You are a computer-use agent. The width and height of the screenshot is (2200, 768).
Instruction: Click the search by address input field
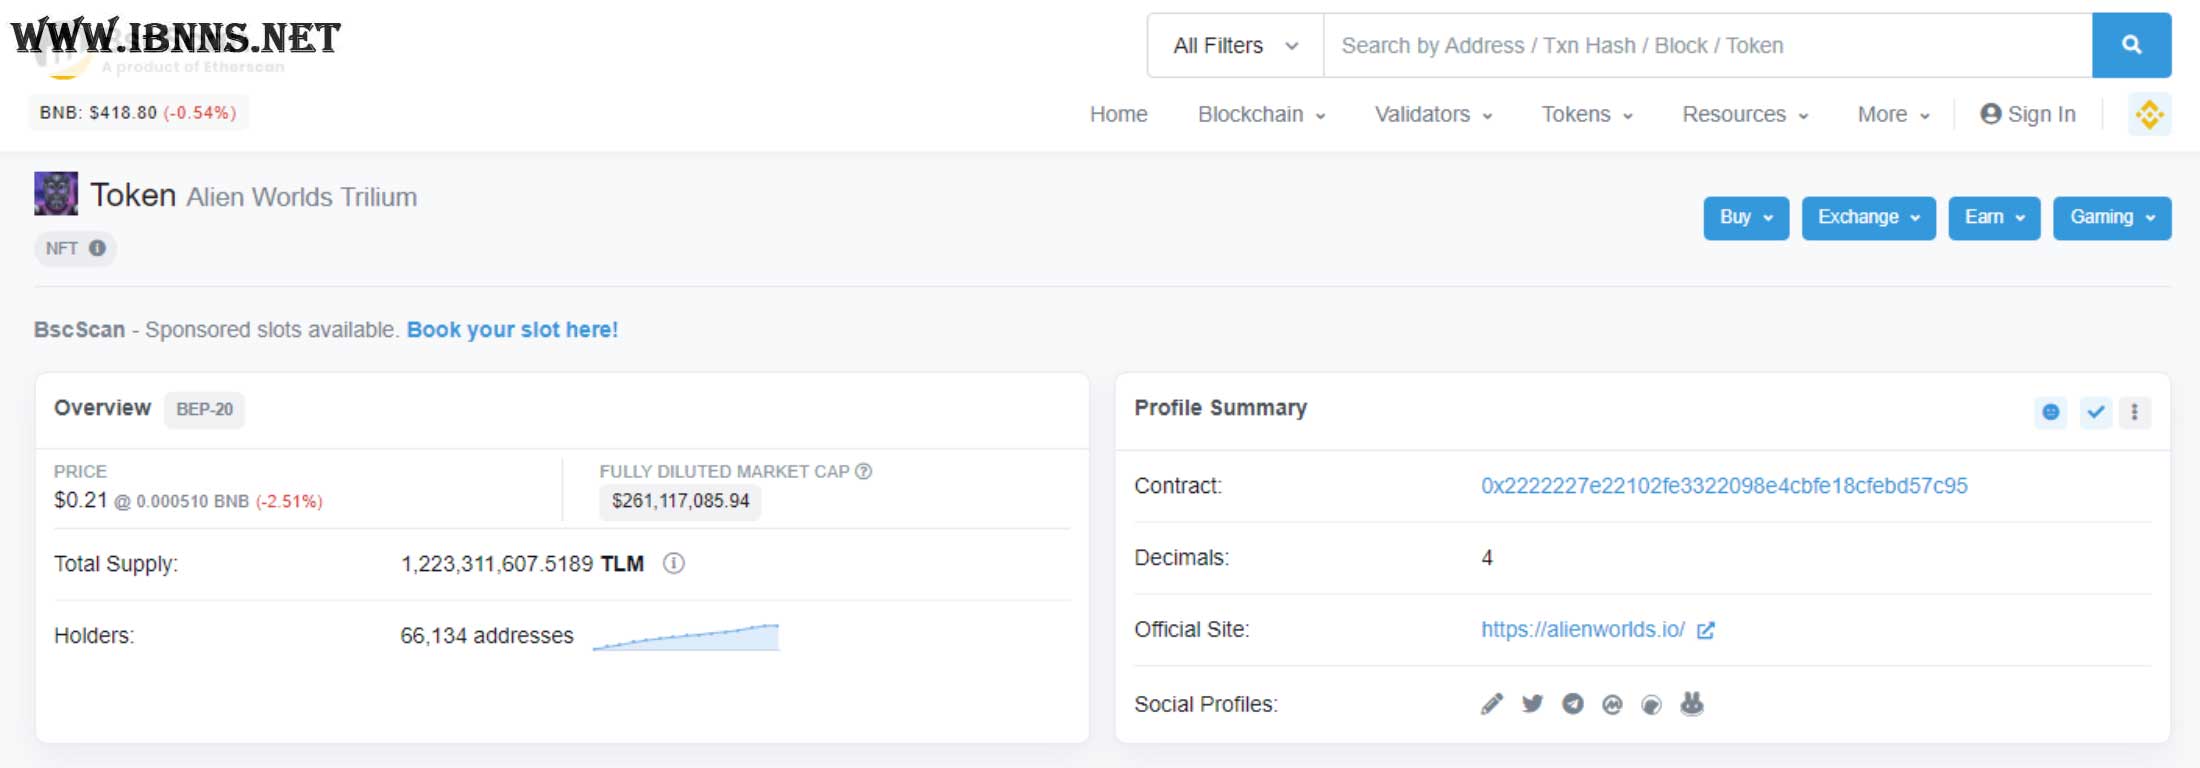coord(1708,45)
